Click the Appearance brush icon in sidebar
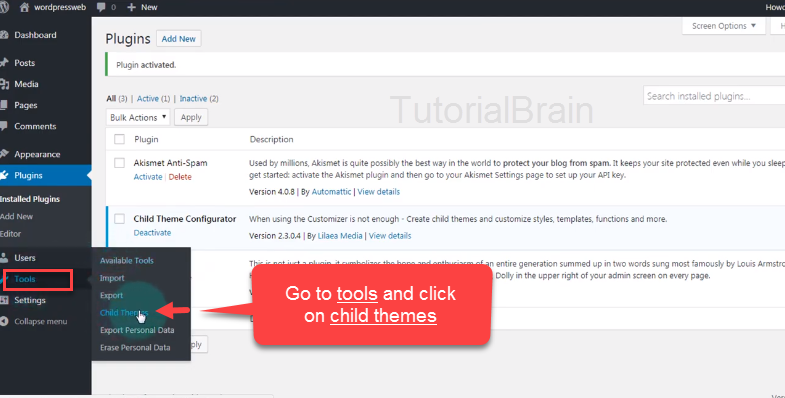The height and width of the screenshot is (398, 785). [4, 154]
